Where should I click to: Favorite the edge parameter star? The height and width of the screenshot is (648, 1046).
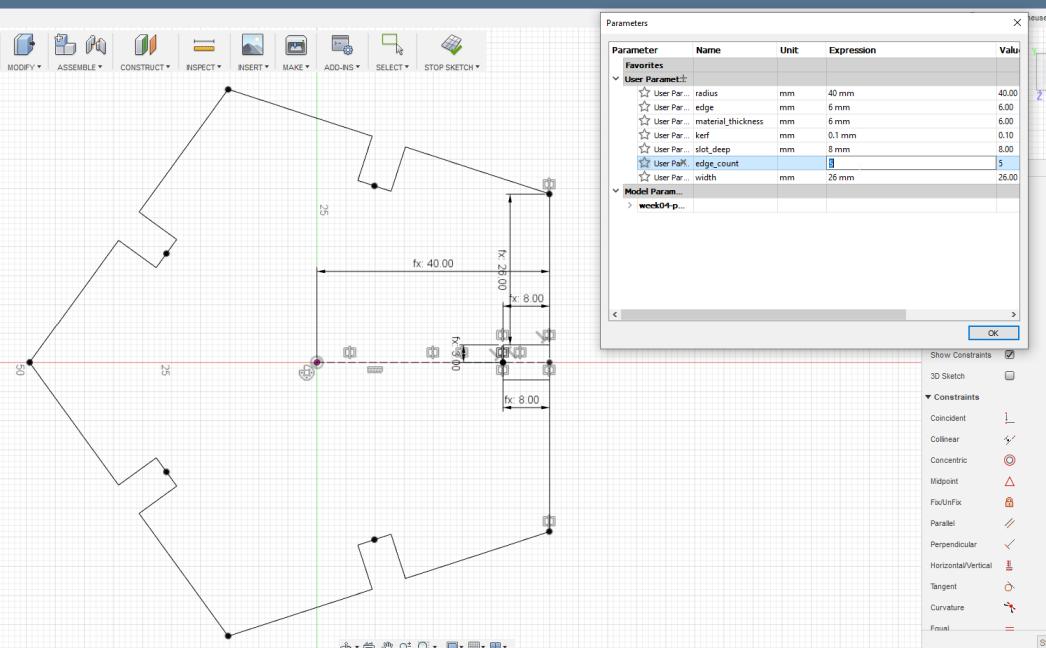(644, 107)
